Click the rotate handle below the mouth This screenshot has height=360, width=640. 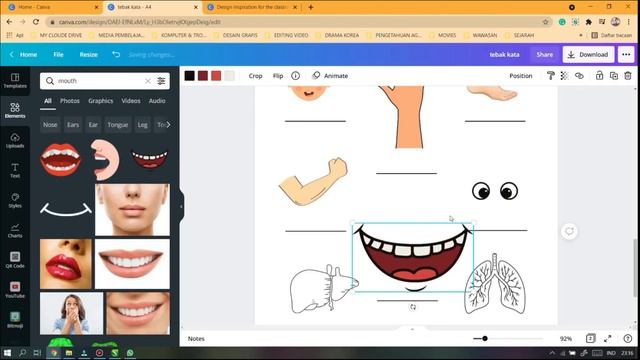413,307
